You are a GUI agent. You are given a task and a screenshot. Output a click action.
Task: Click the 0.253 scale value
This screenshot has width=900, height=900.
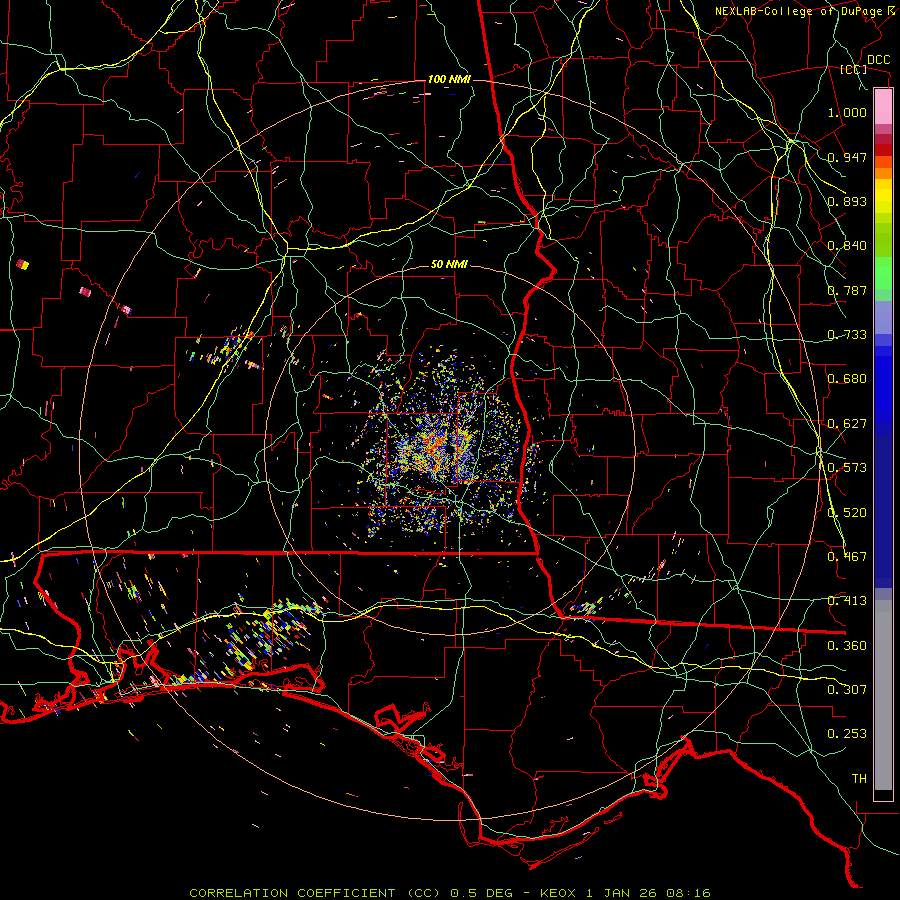pyautogui.click(x=847, y=734)
